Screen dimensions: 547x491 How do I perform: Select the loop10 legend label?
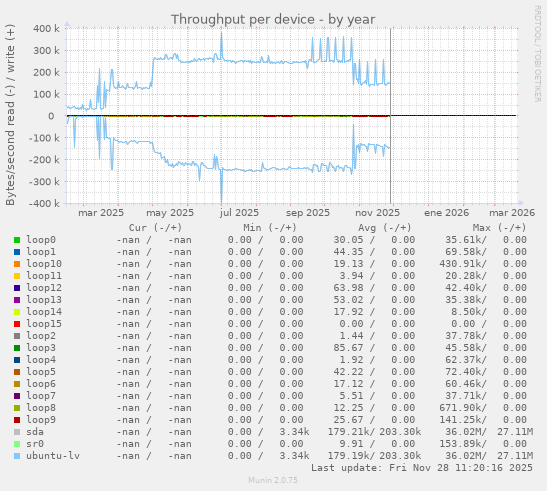[44, 263]
